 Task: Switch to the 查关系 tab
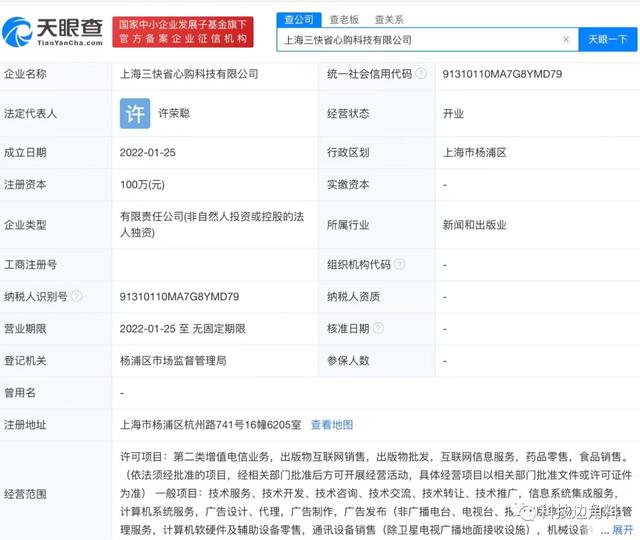(389, 20)
